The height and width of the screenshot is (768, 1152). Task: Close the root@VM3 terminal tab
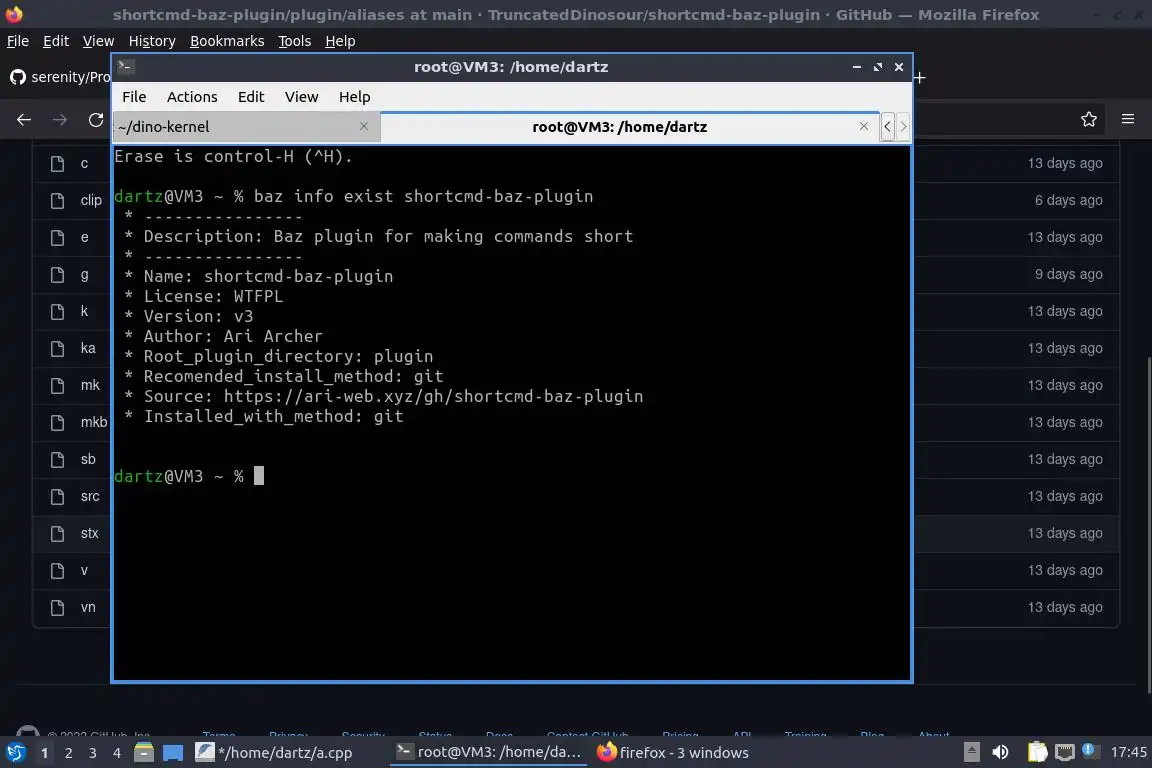point(864,126)
